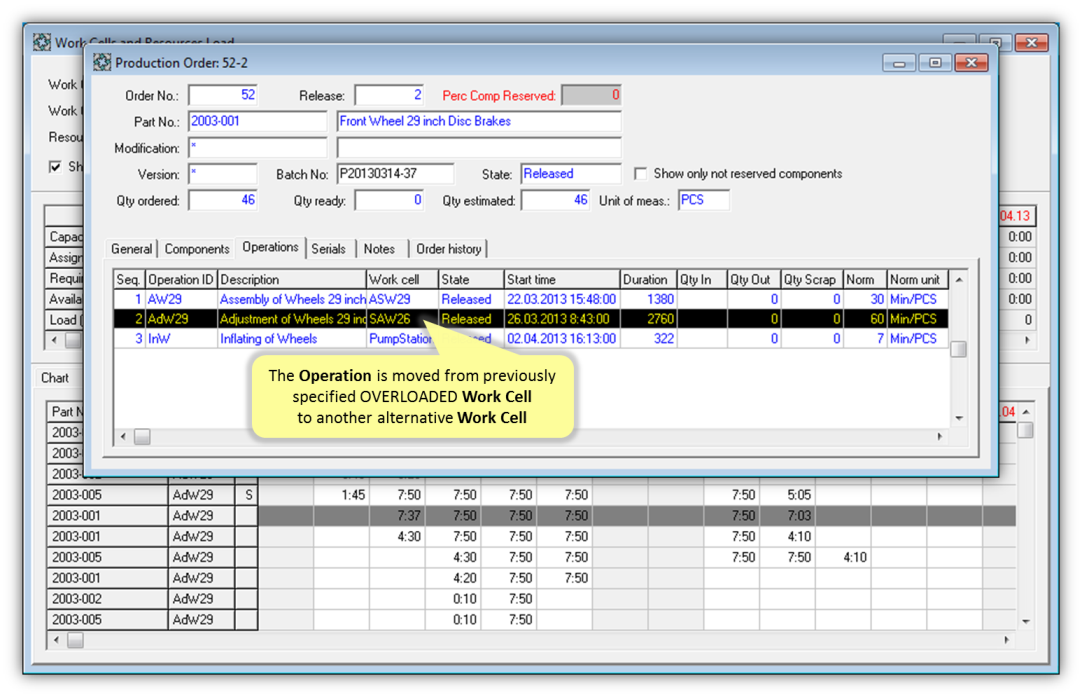Image resolution: width=1082 pixels, height=697 pixels.
Task: Click the State field showing Released
Action: [571, 174]
